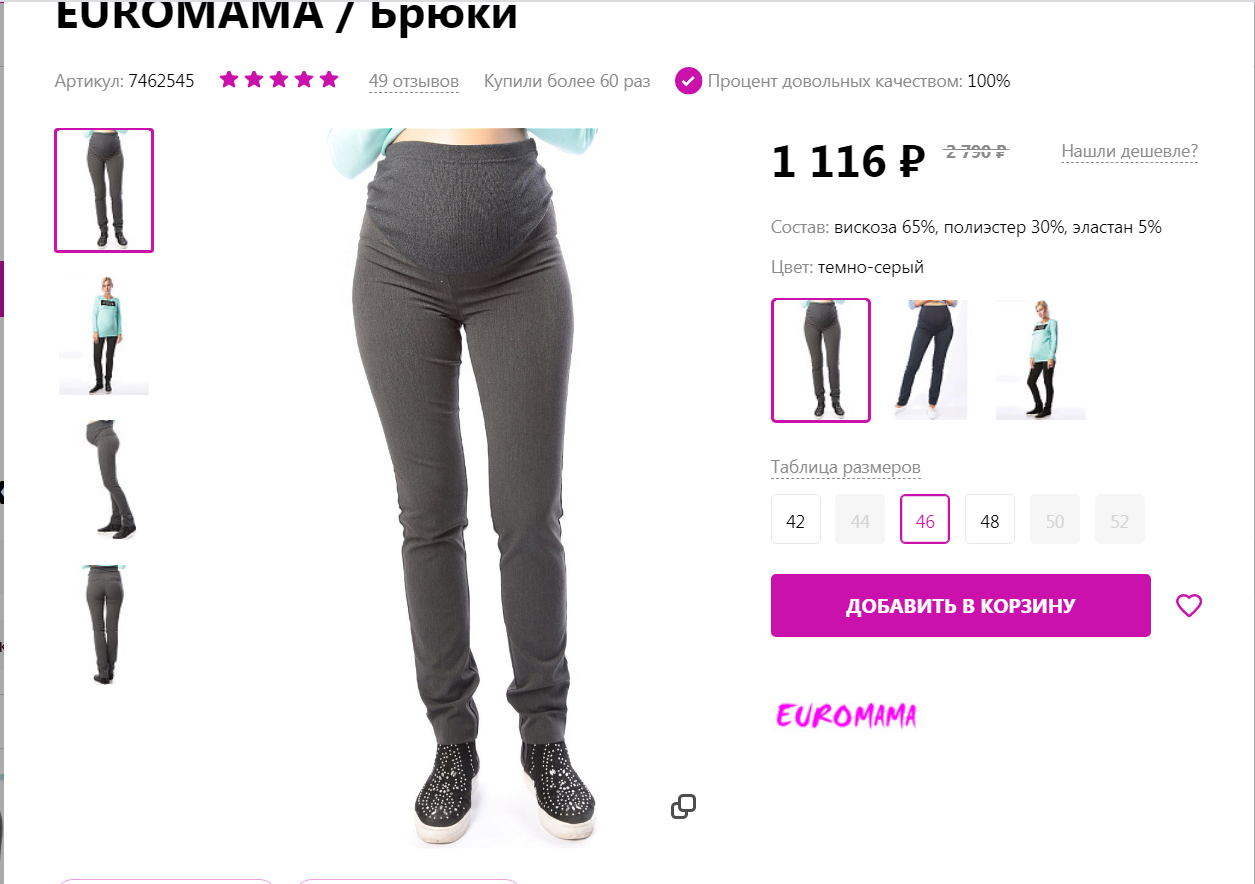Screen dimensions: 1255x884
Task: Show the back view pants thumbnail
Action: pos(104,625)
